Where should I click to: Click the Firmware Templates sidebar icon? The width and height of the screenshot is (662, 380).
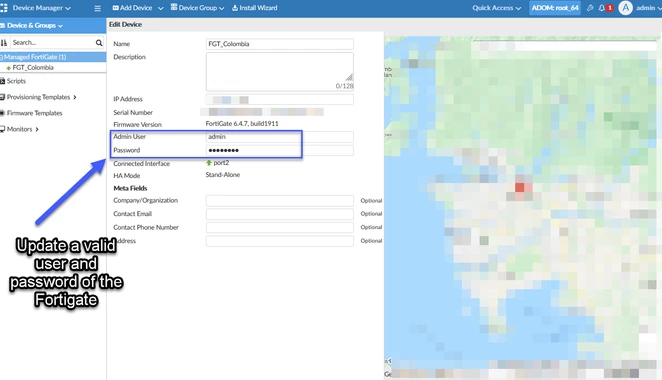(x=3, y=113)
